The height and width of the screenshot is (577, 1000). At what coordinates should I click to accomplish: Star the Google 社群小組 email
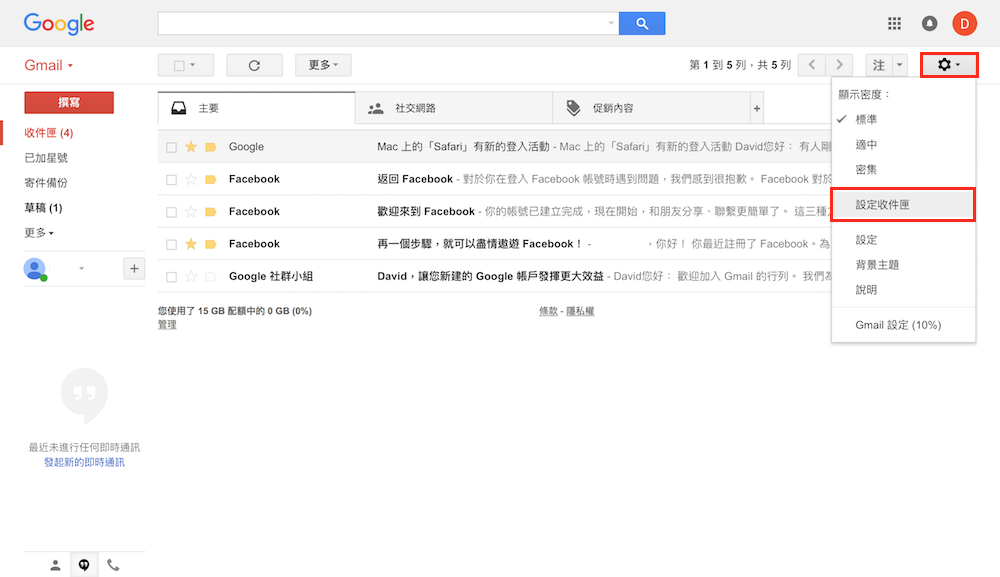coord(191,276)
